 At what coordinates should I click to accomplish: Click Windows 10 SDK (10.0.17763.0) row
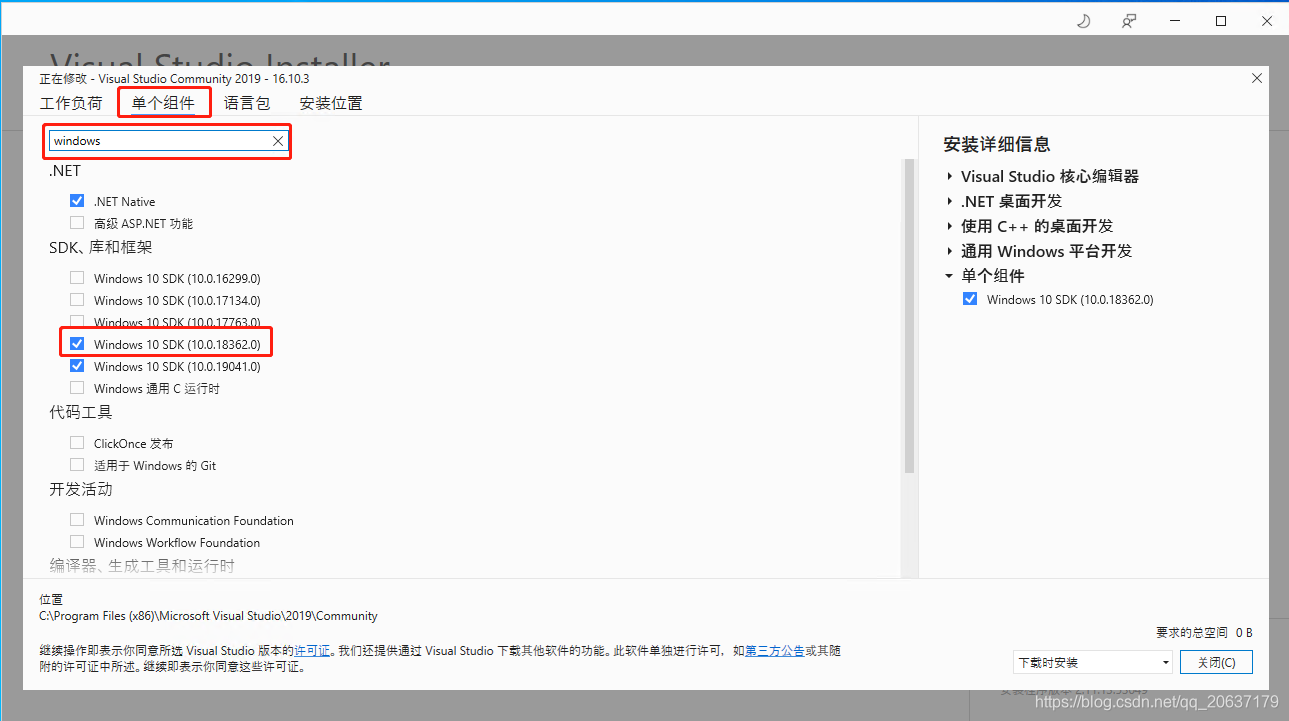click(x=177, y=322)
